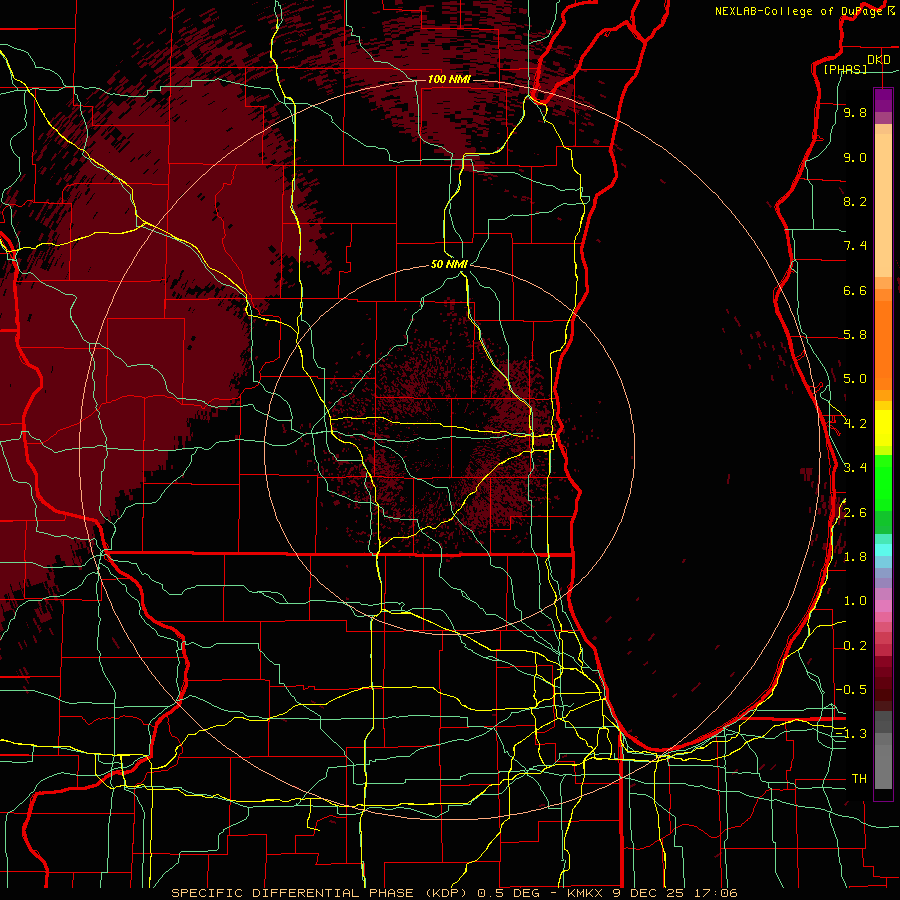The image size is (900, 900).
Task: Click the KMKX 9 DEC 25 17:06 timestamp
Action: point(652,893)
